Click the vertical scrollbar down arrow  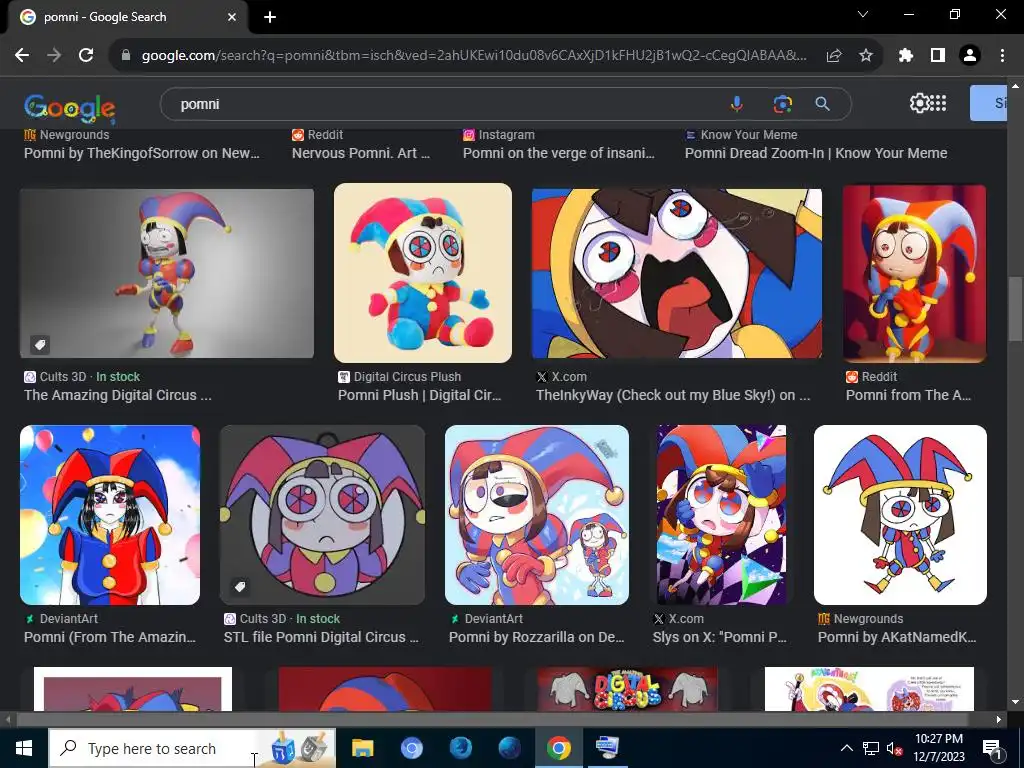[1015, 702]
